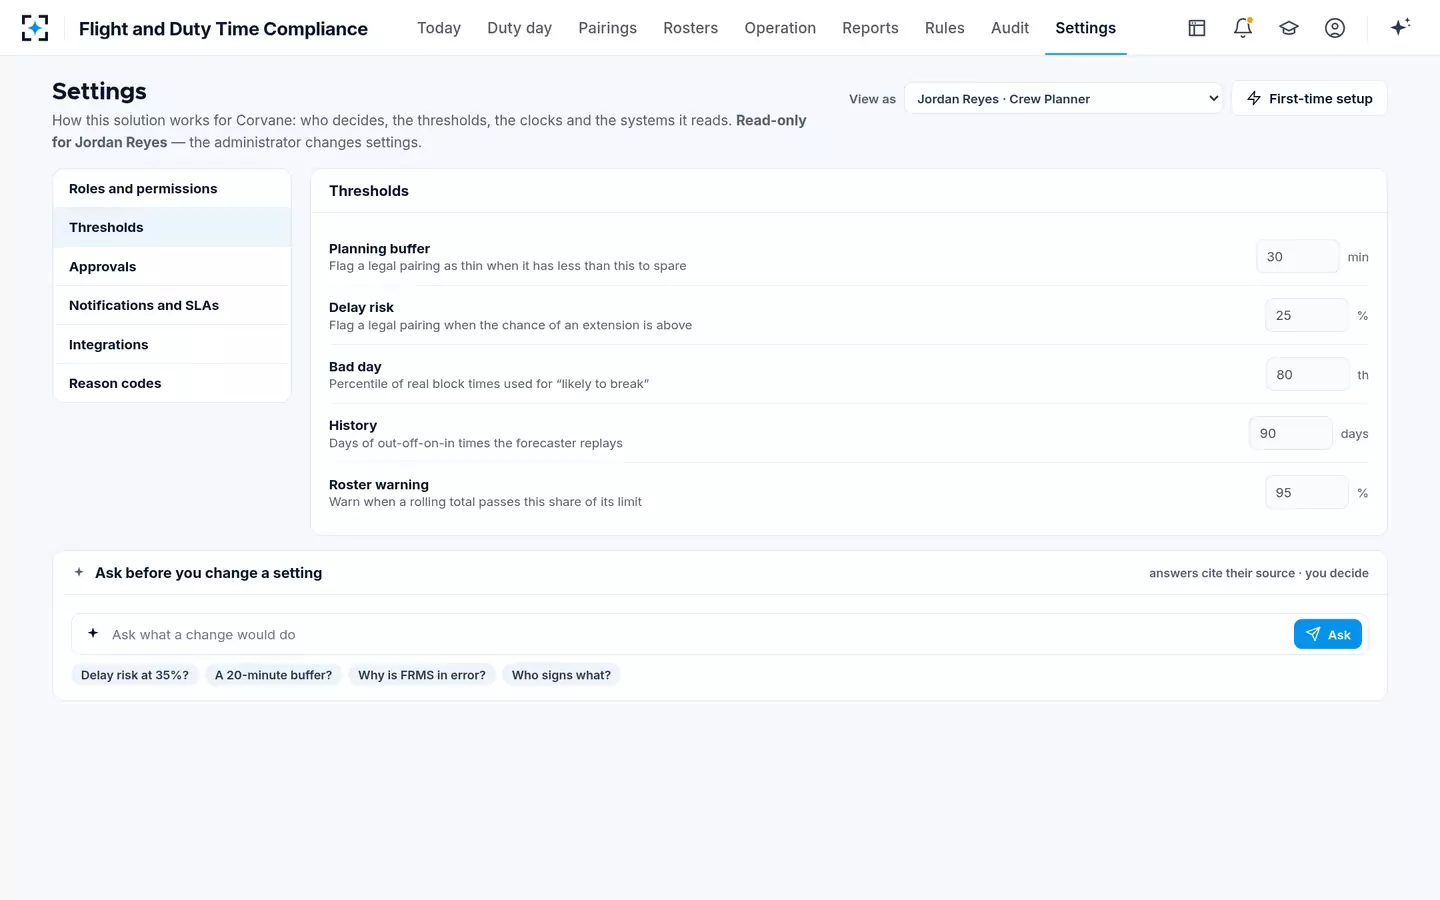Focus the Ask what a change would do box
The height and width of the screenshot is (900, 1440).
696,635
